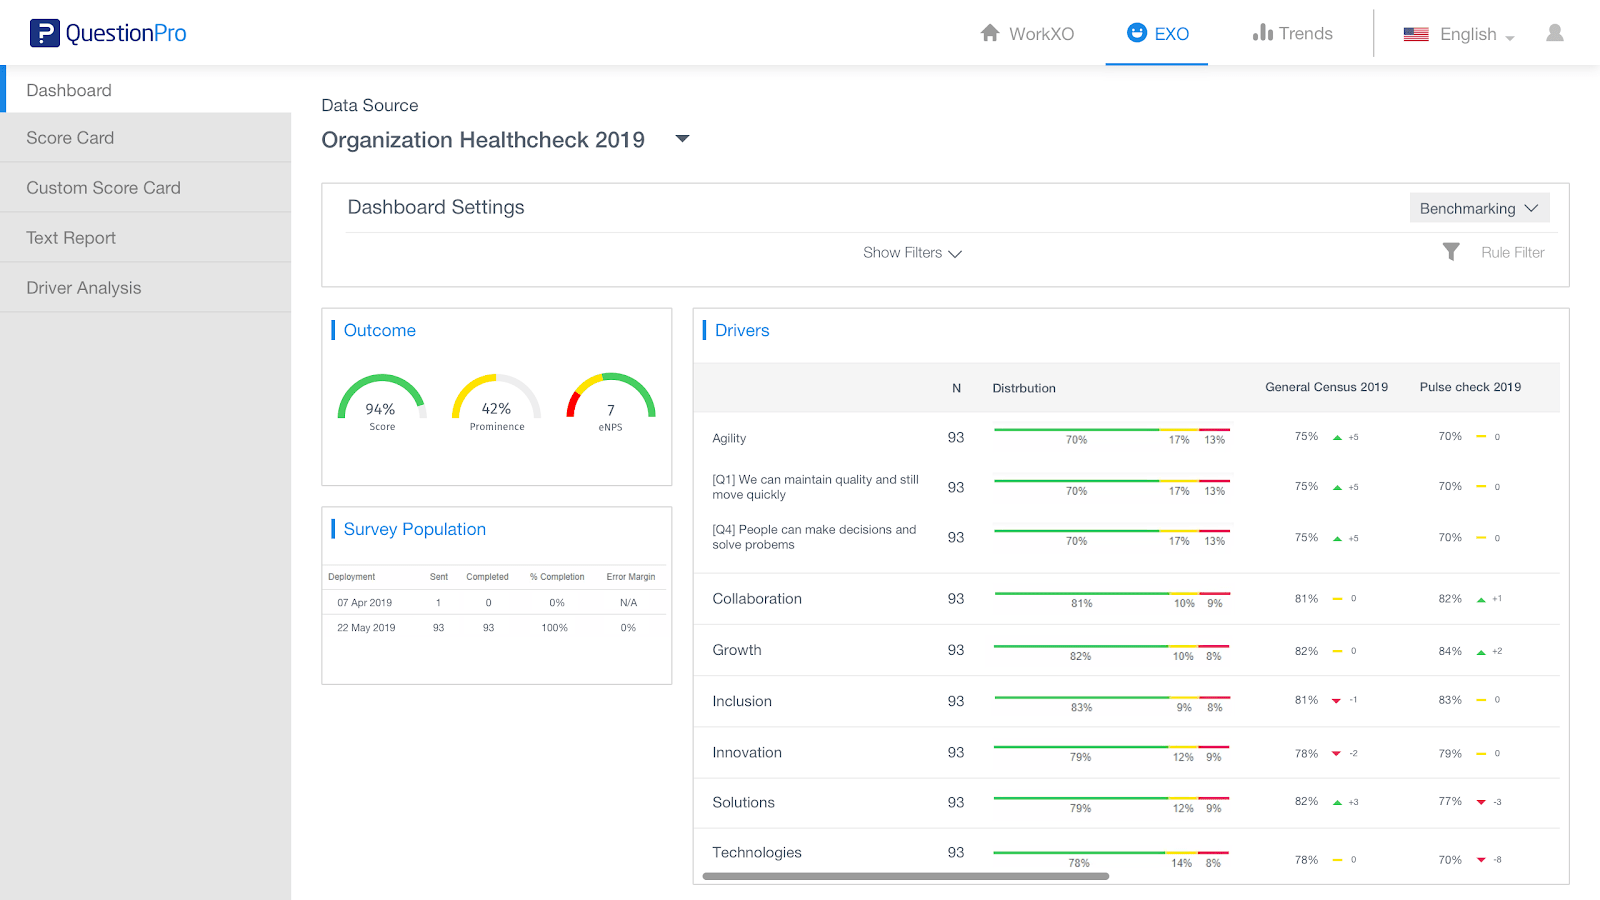
Task: Click the Drivers horizontal scrollbar
Action: (x=905, y=876)
